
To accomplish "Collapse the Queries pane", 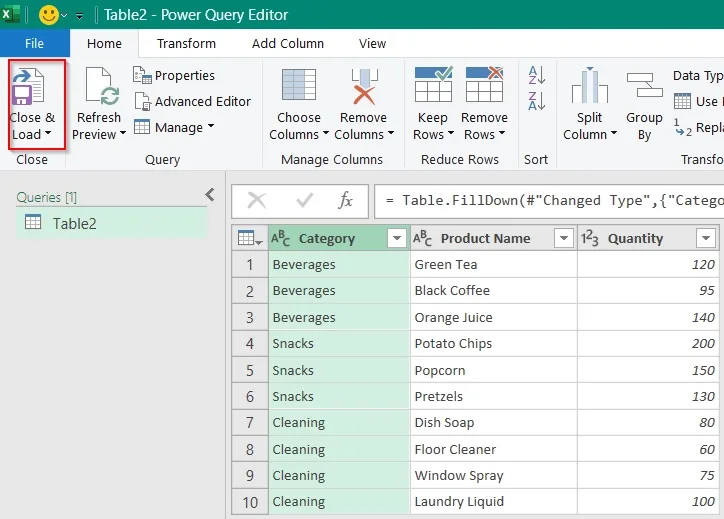I will pos(210,194).
